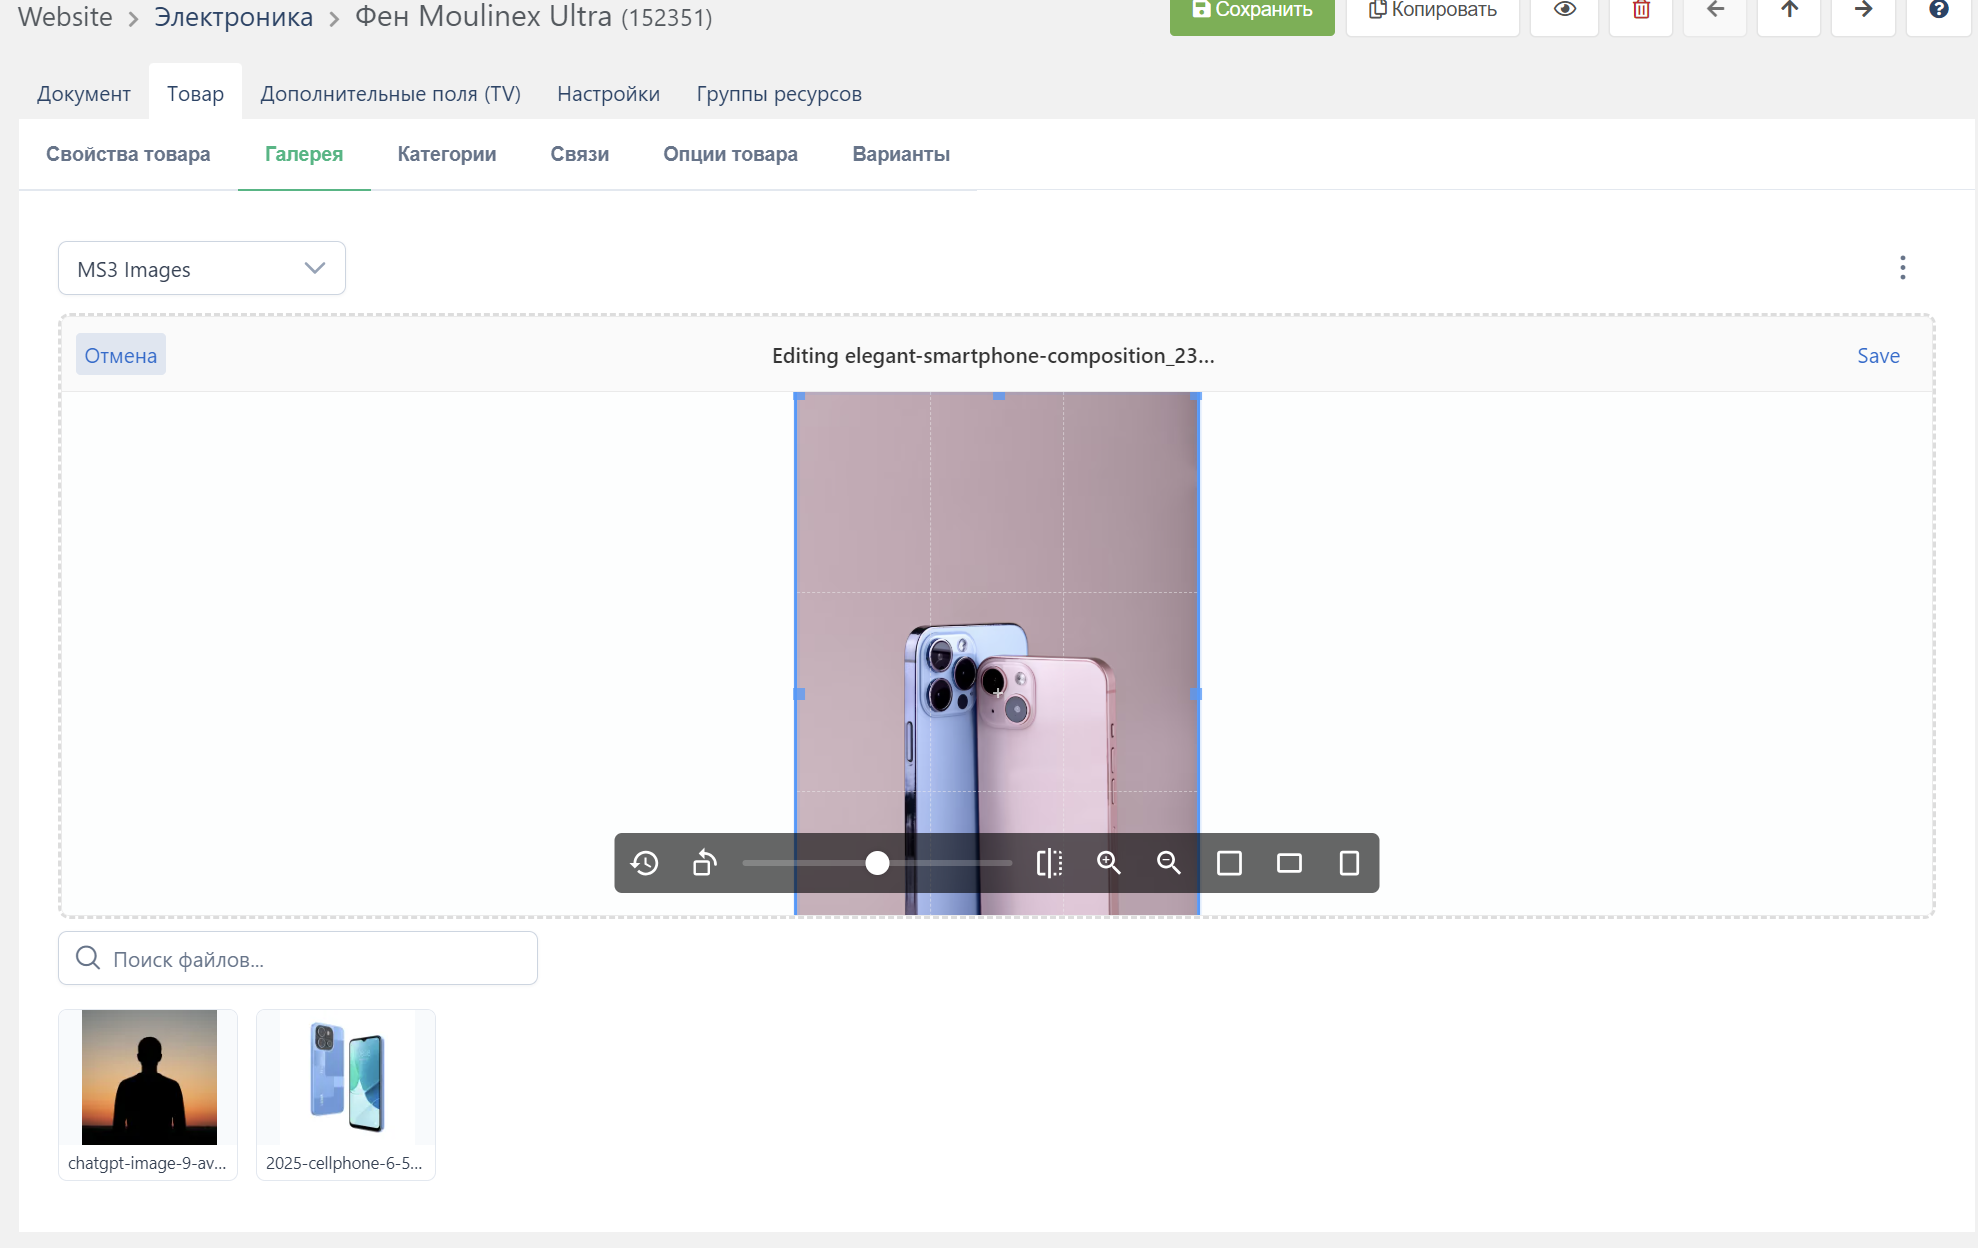
Task: Open the MS3 Images source dropdown
Action: pos(202,269)
